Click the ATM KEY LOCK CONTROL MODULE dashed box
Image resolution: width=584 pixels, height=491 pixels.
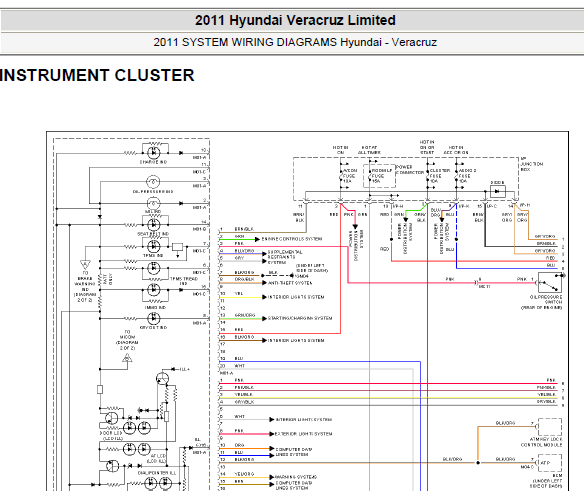tap(550, 427)
